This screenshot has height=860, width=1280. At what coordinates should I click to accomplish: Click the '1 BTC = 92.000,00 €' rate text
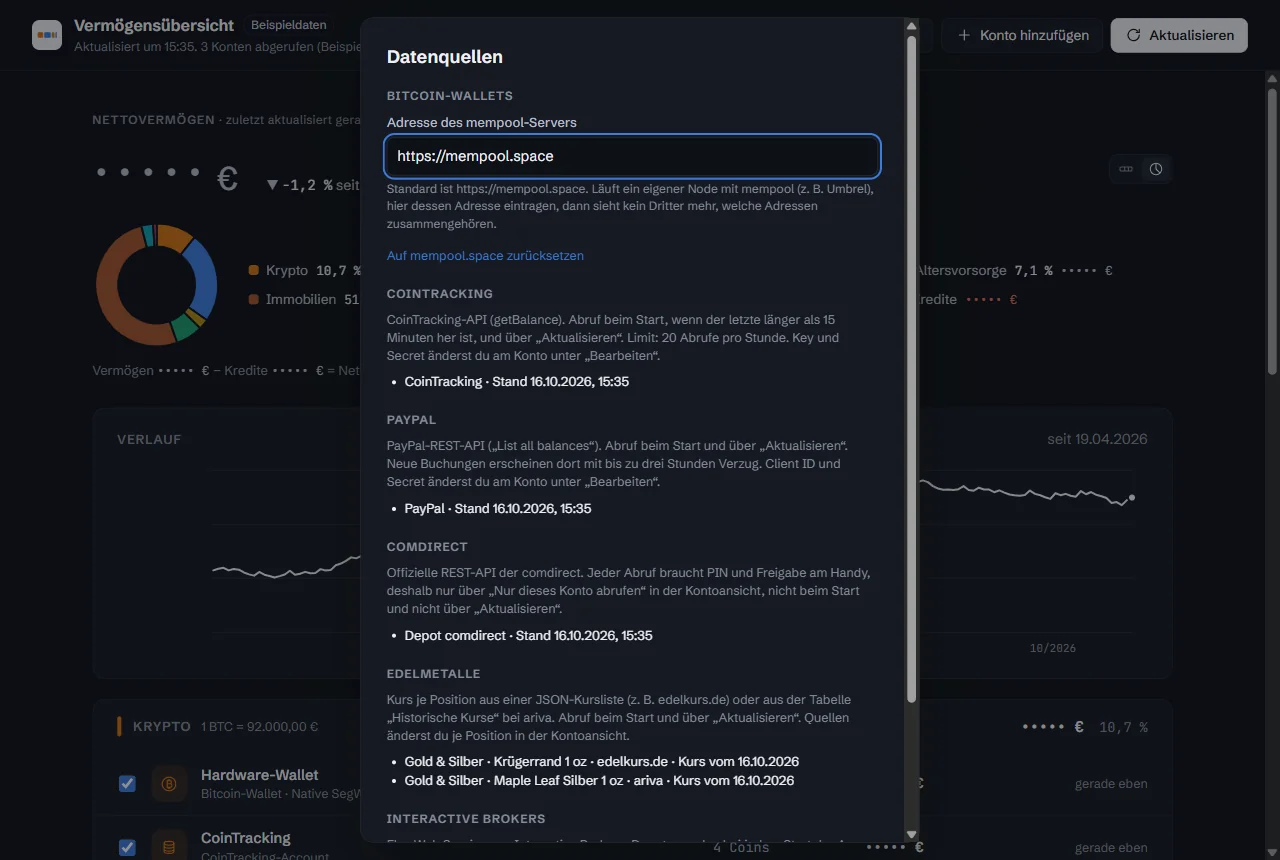point(260,727)
